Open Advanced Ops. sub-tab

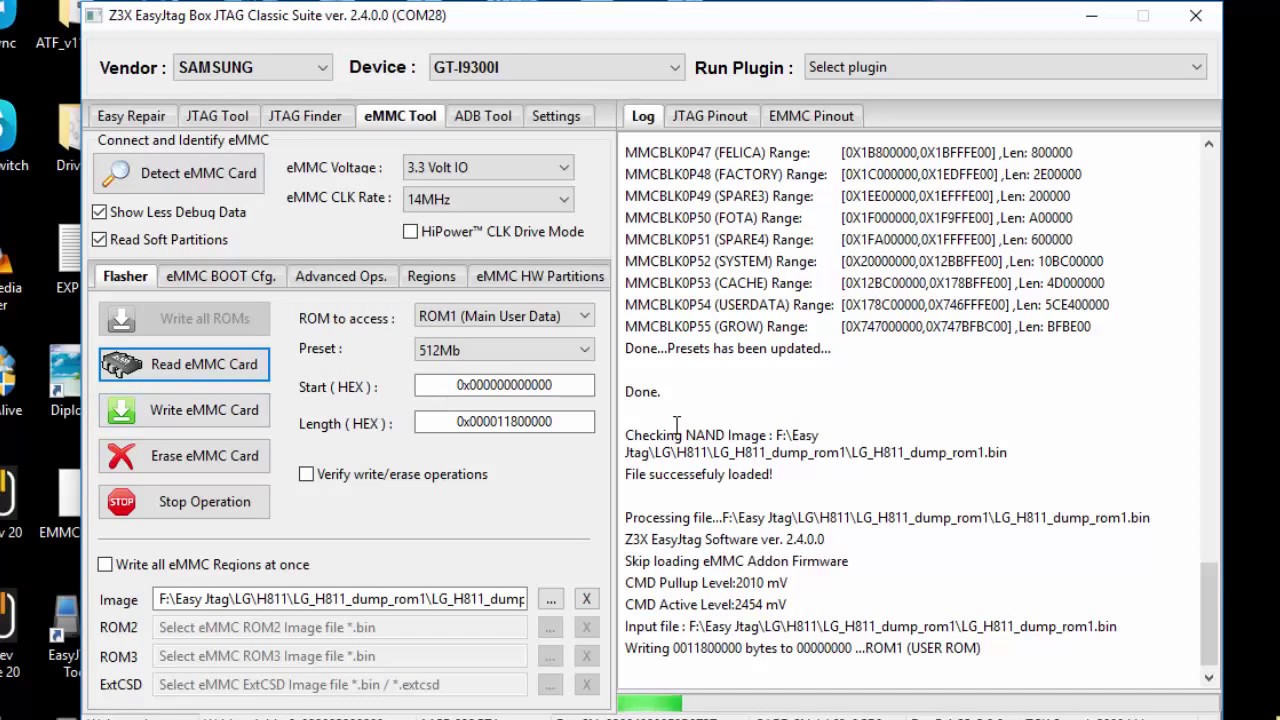point(341,276)
